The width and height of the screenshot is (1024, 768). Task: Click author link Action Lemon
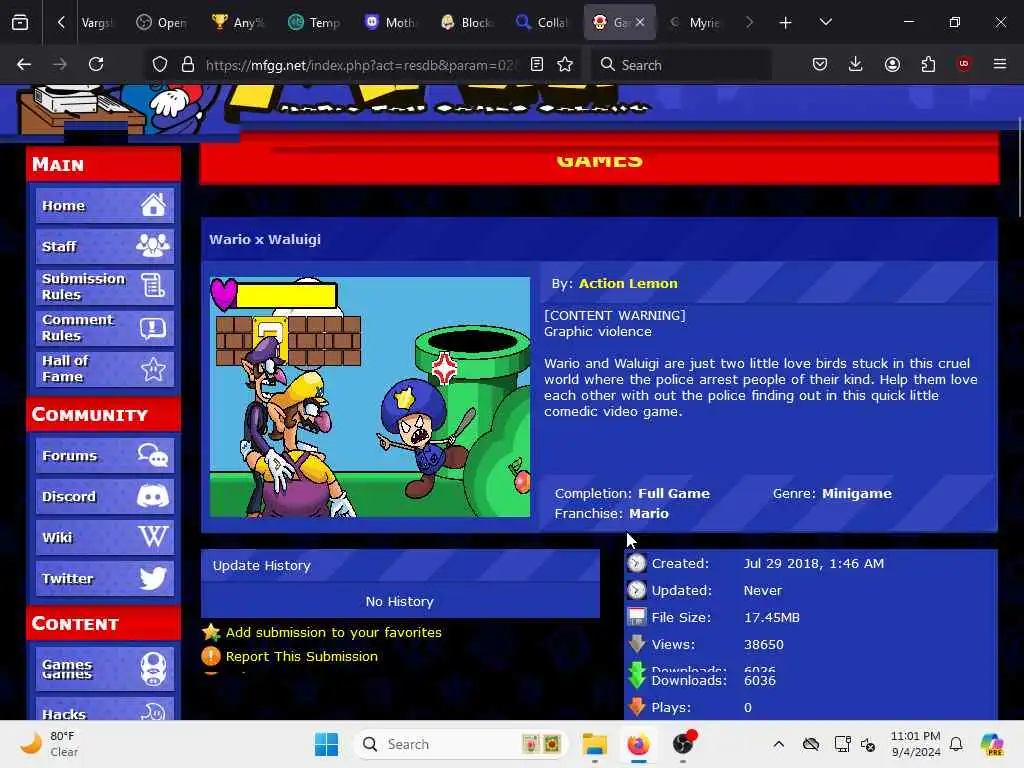tap(628, 283)
